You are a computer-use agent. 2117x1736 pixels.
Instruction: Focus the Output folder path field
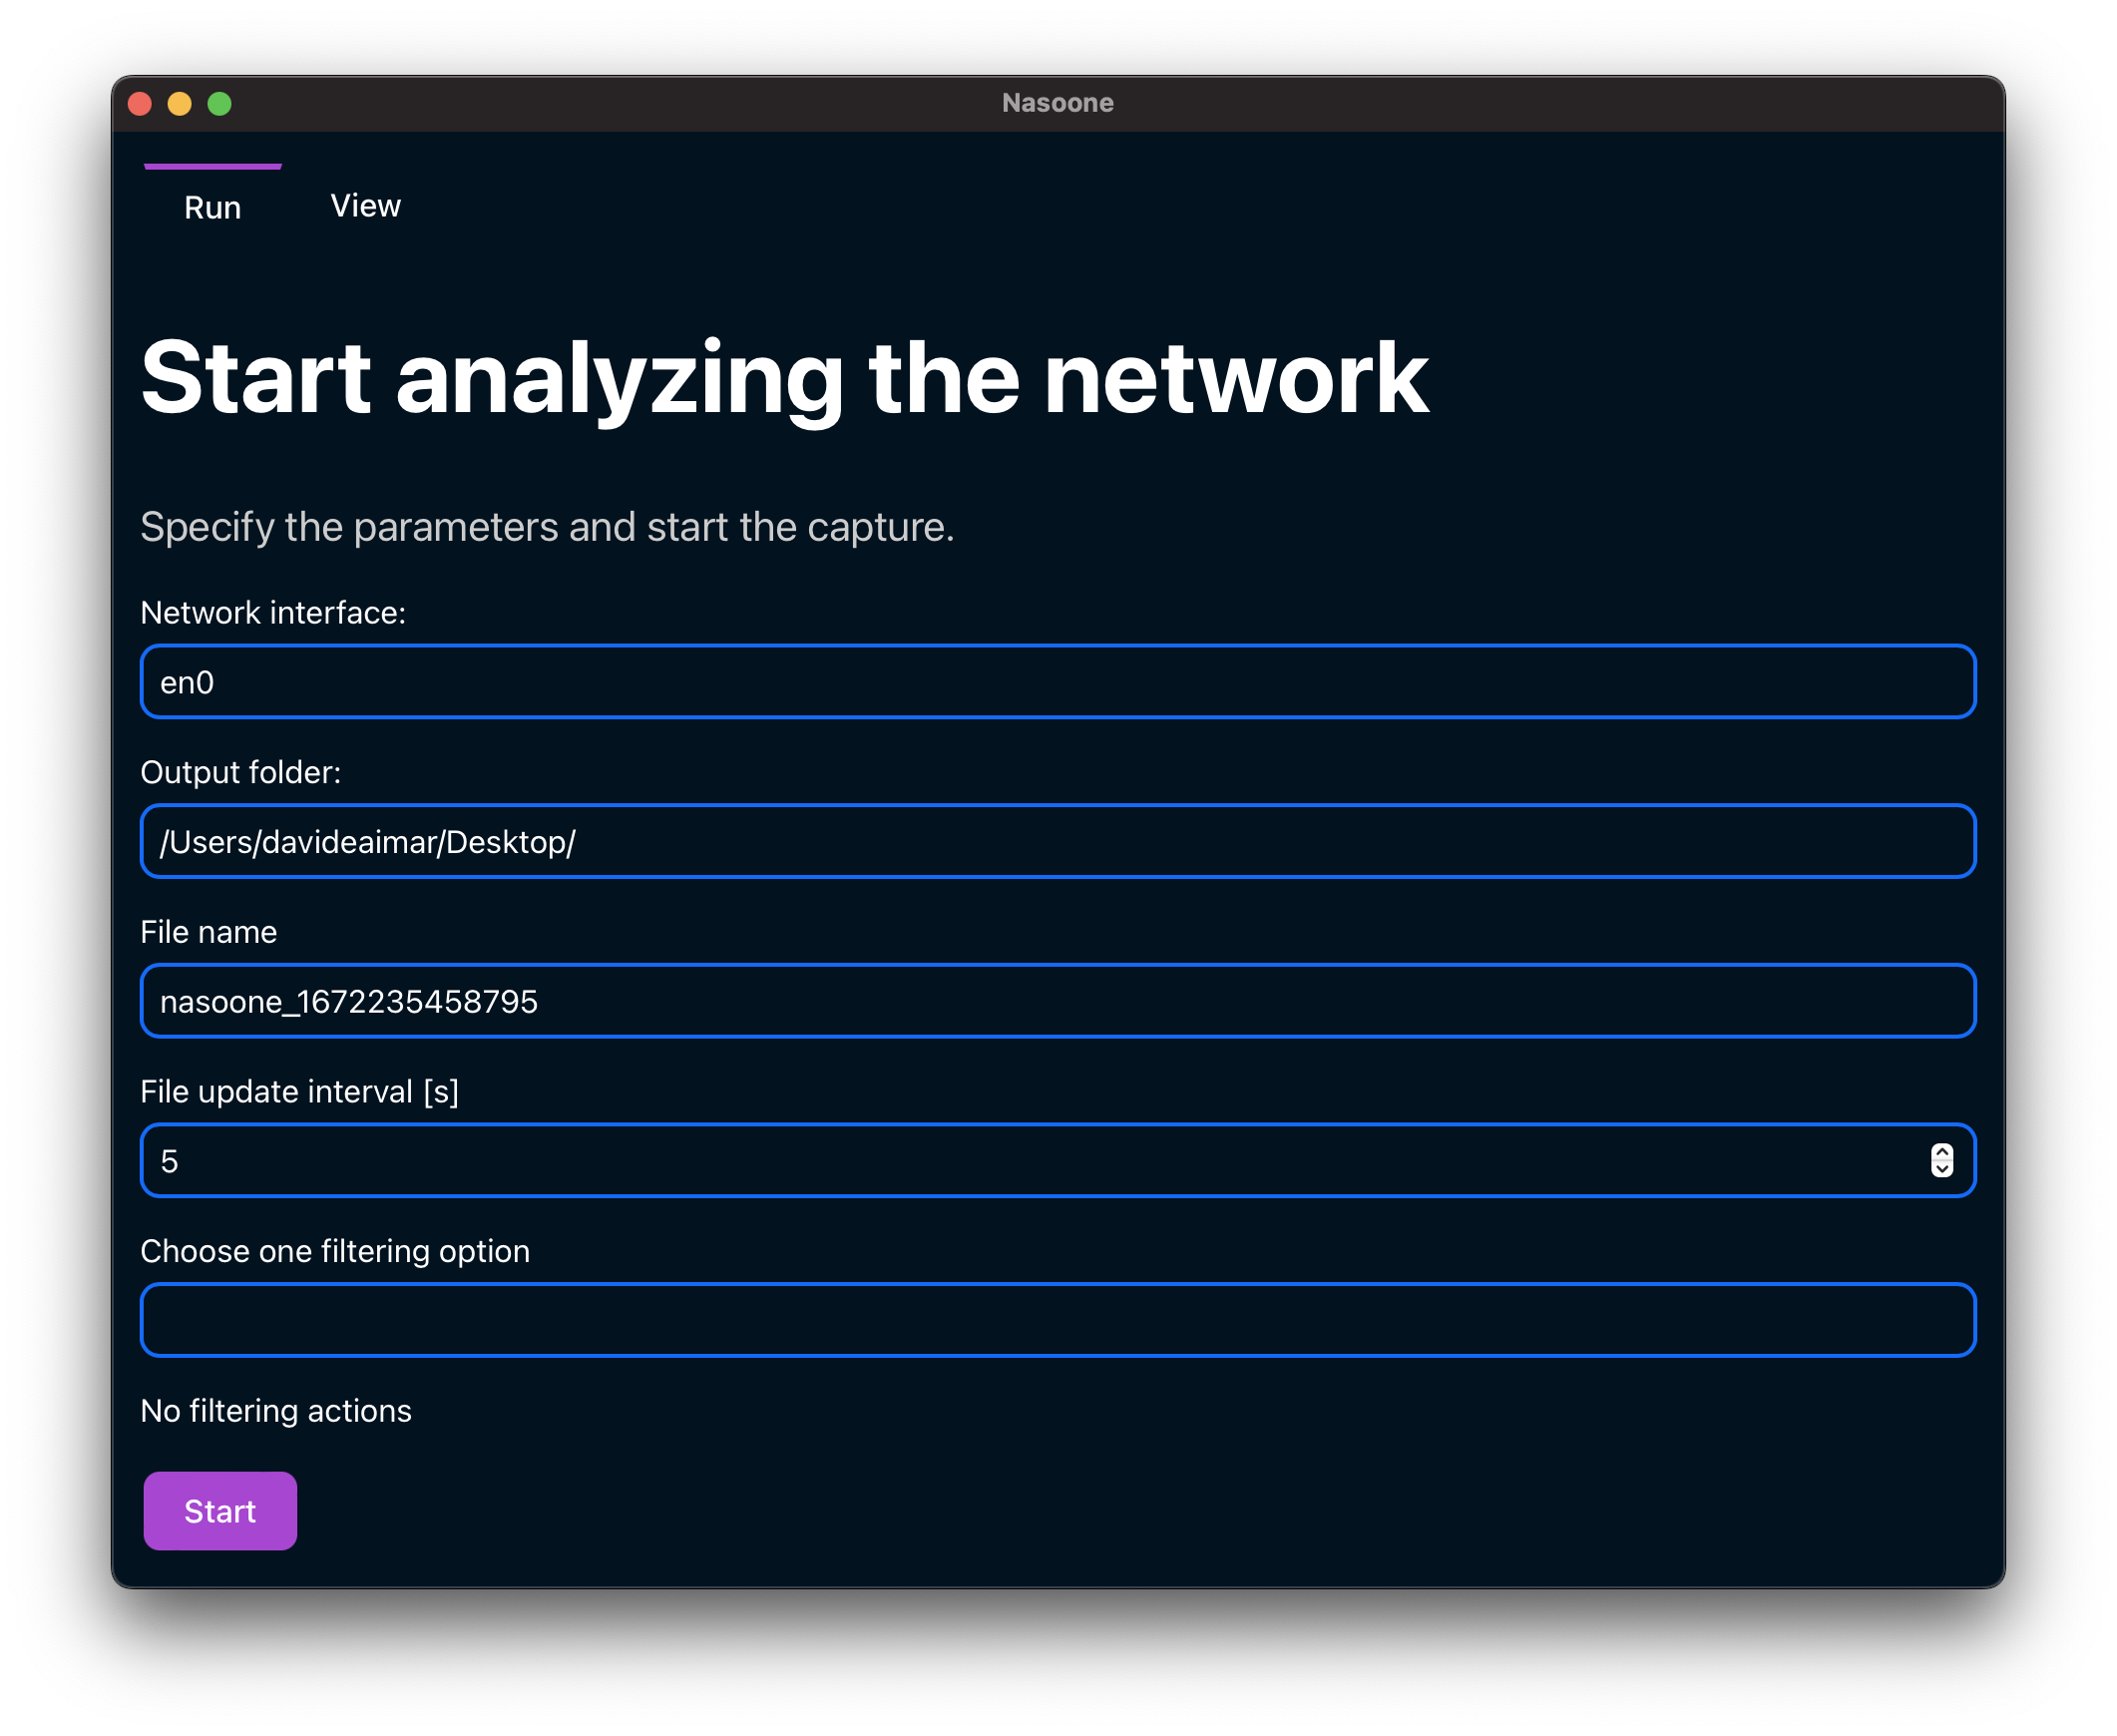(1057, 842)
